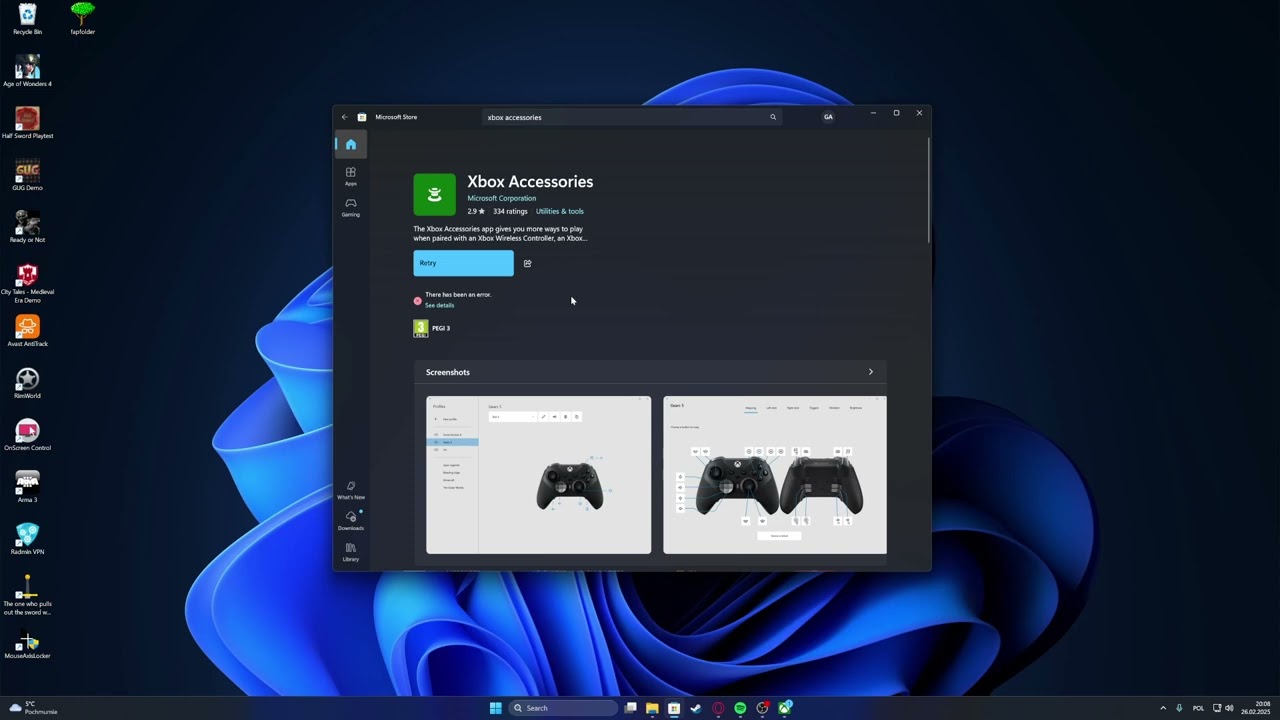Open Library in the Store sidebar

350,552
